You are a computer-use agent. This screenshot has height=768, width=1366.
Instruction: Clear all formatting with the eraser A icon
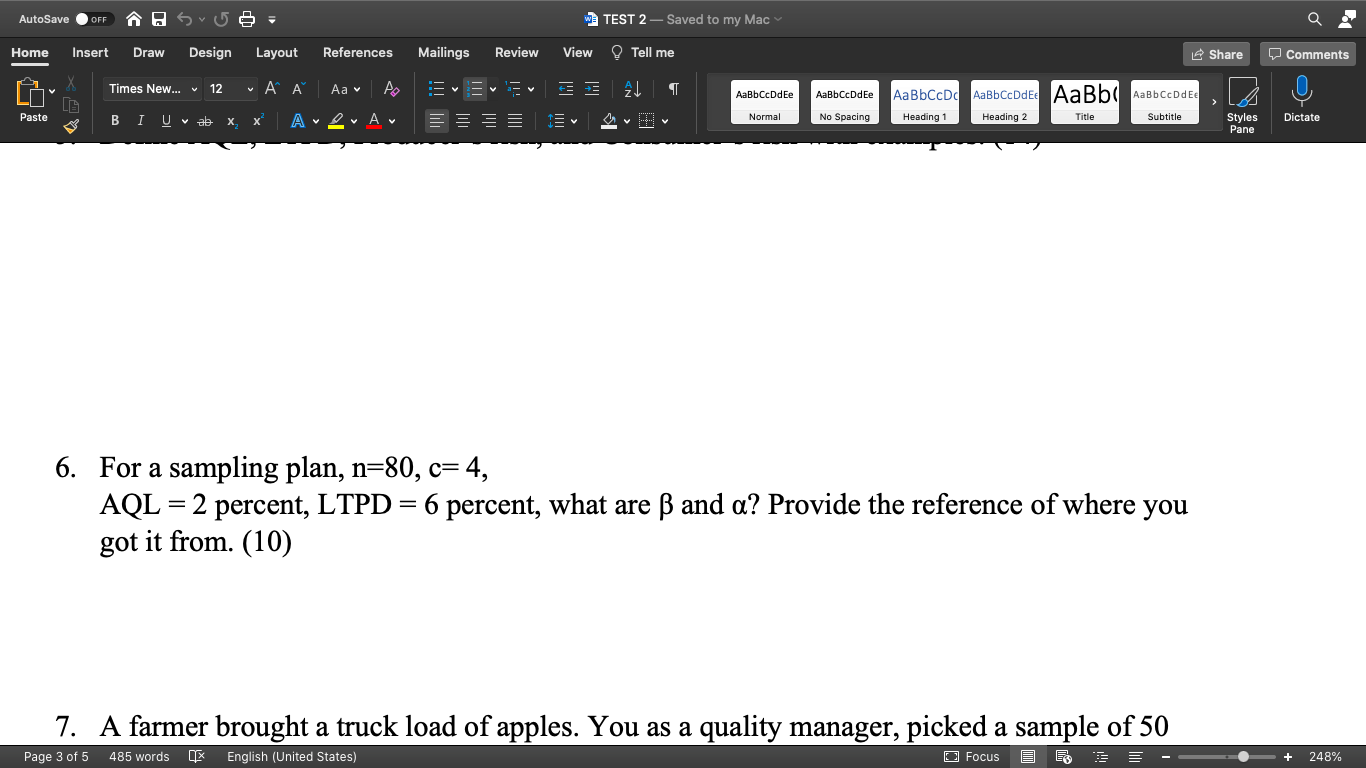(x=392, y=89)
